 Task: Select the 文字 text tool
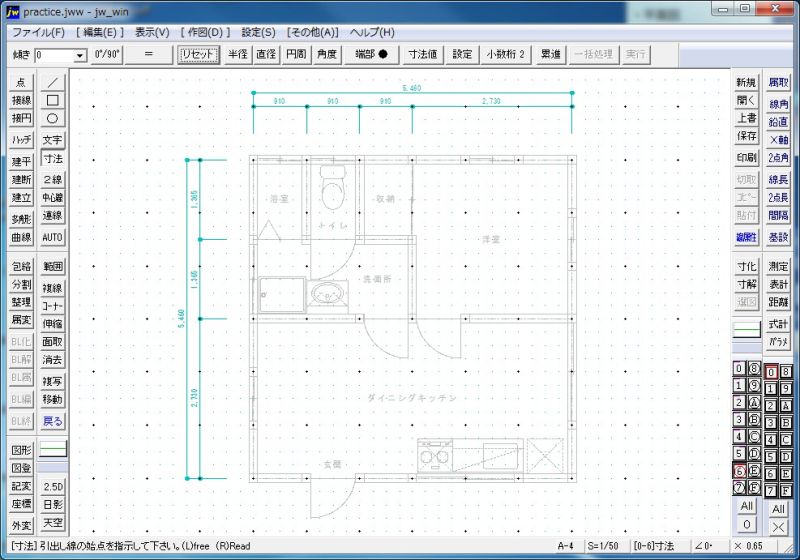tap(53, 140)
